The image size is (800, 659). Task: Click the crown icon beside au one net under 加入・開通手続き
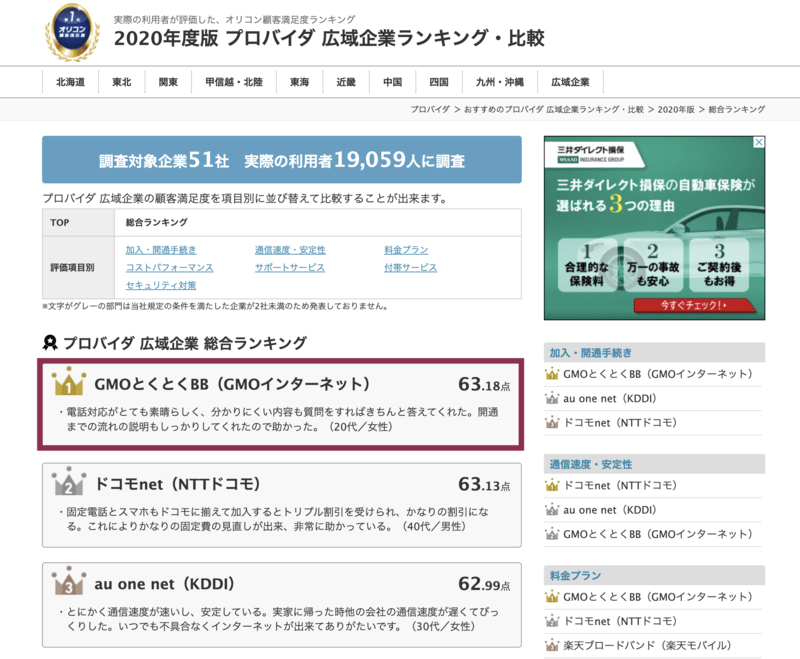pyautogui.click(x=551, y=399)
